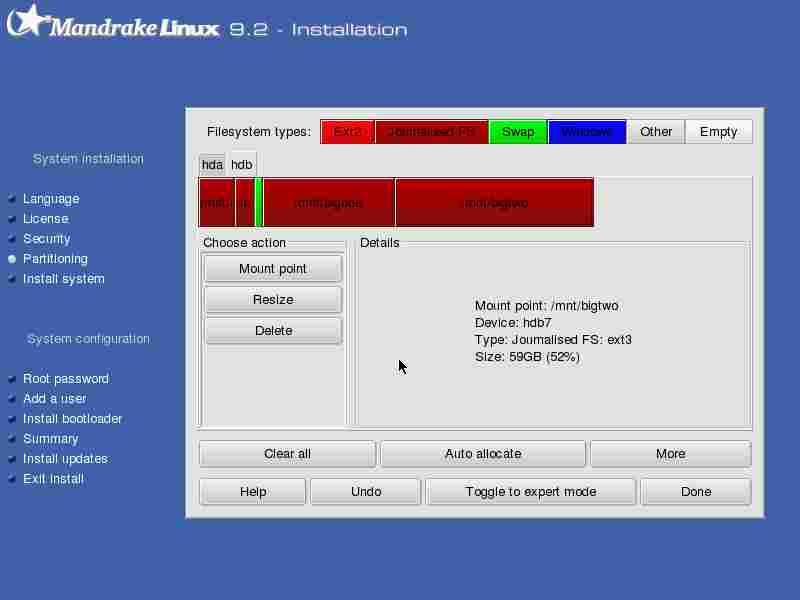Click the empty unallocated disk space block
This screenshot has width=800, height=600.
[x=672, y=203]
